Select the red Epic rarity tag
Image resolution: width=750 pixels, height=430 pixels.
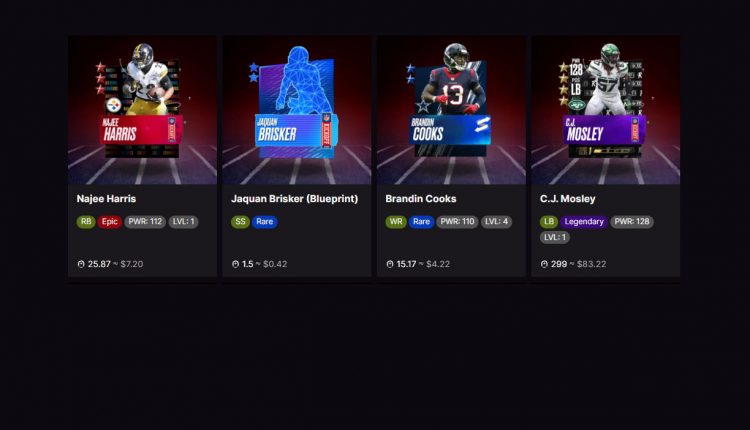[x=110, y=221]
